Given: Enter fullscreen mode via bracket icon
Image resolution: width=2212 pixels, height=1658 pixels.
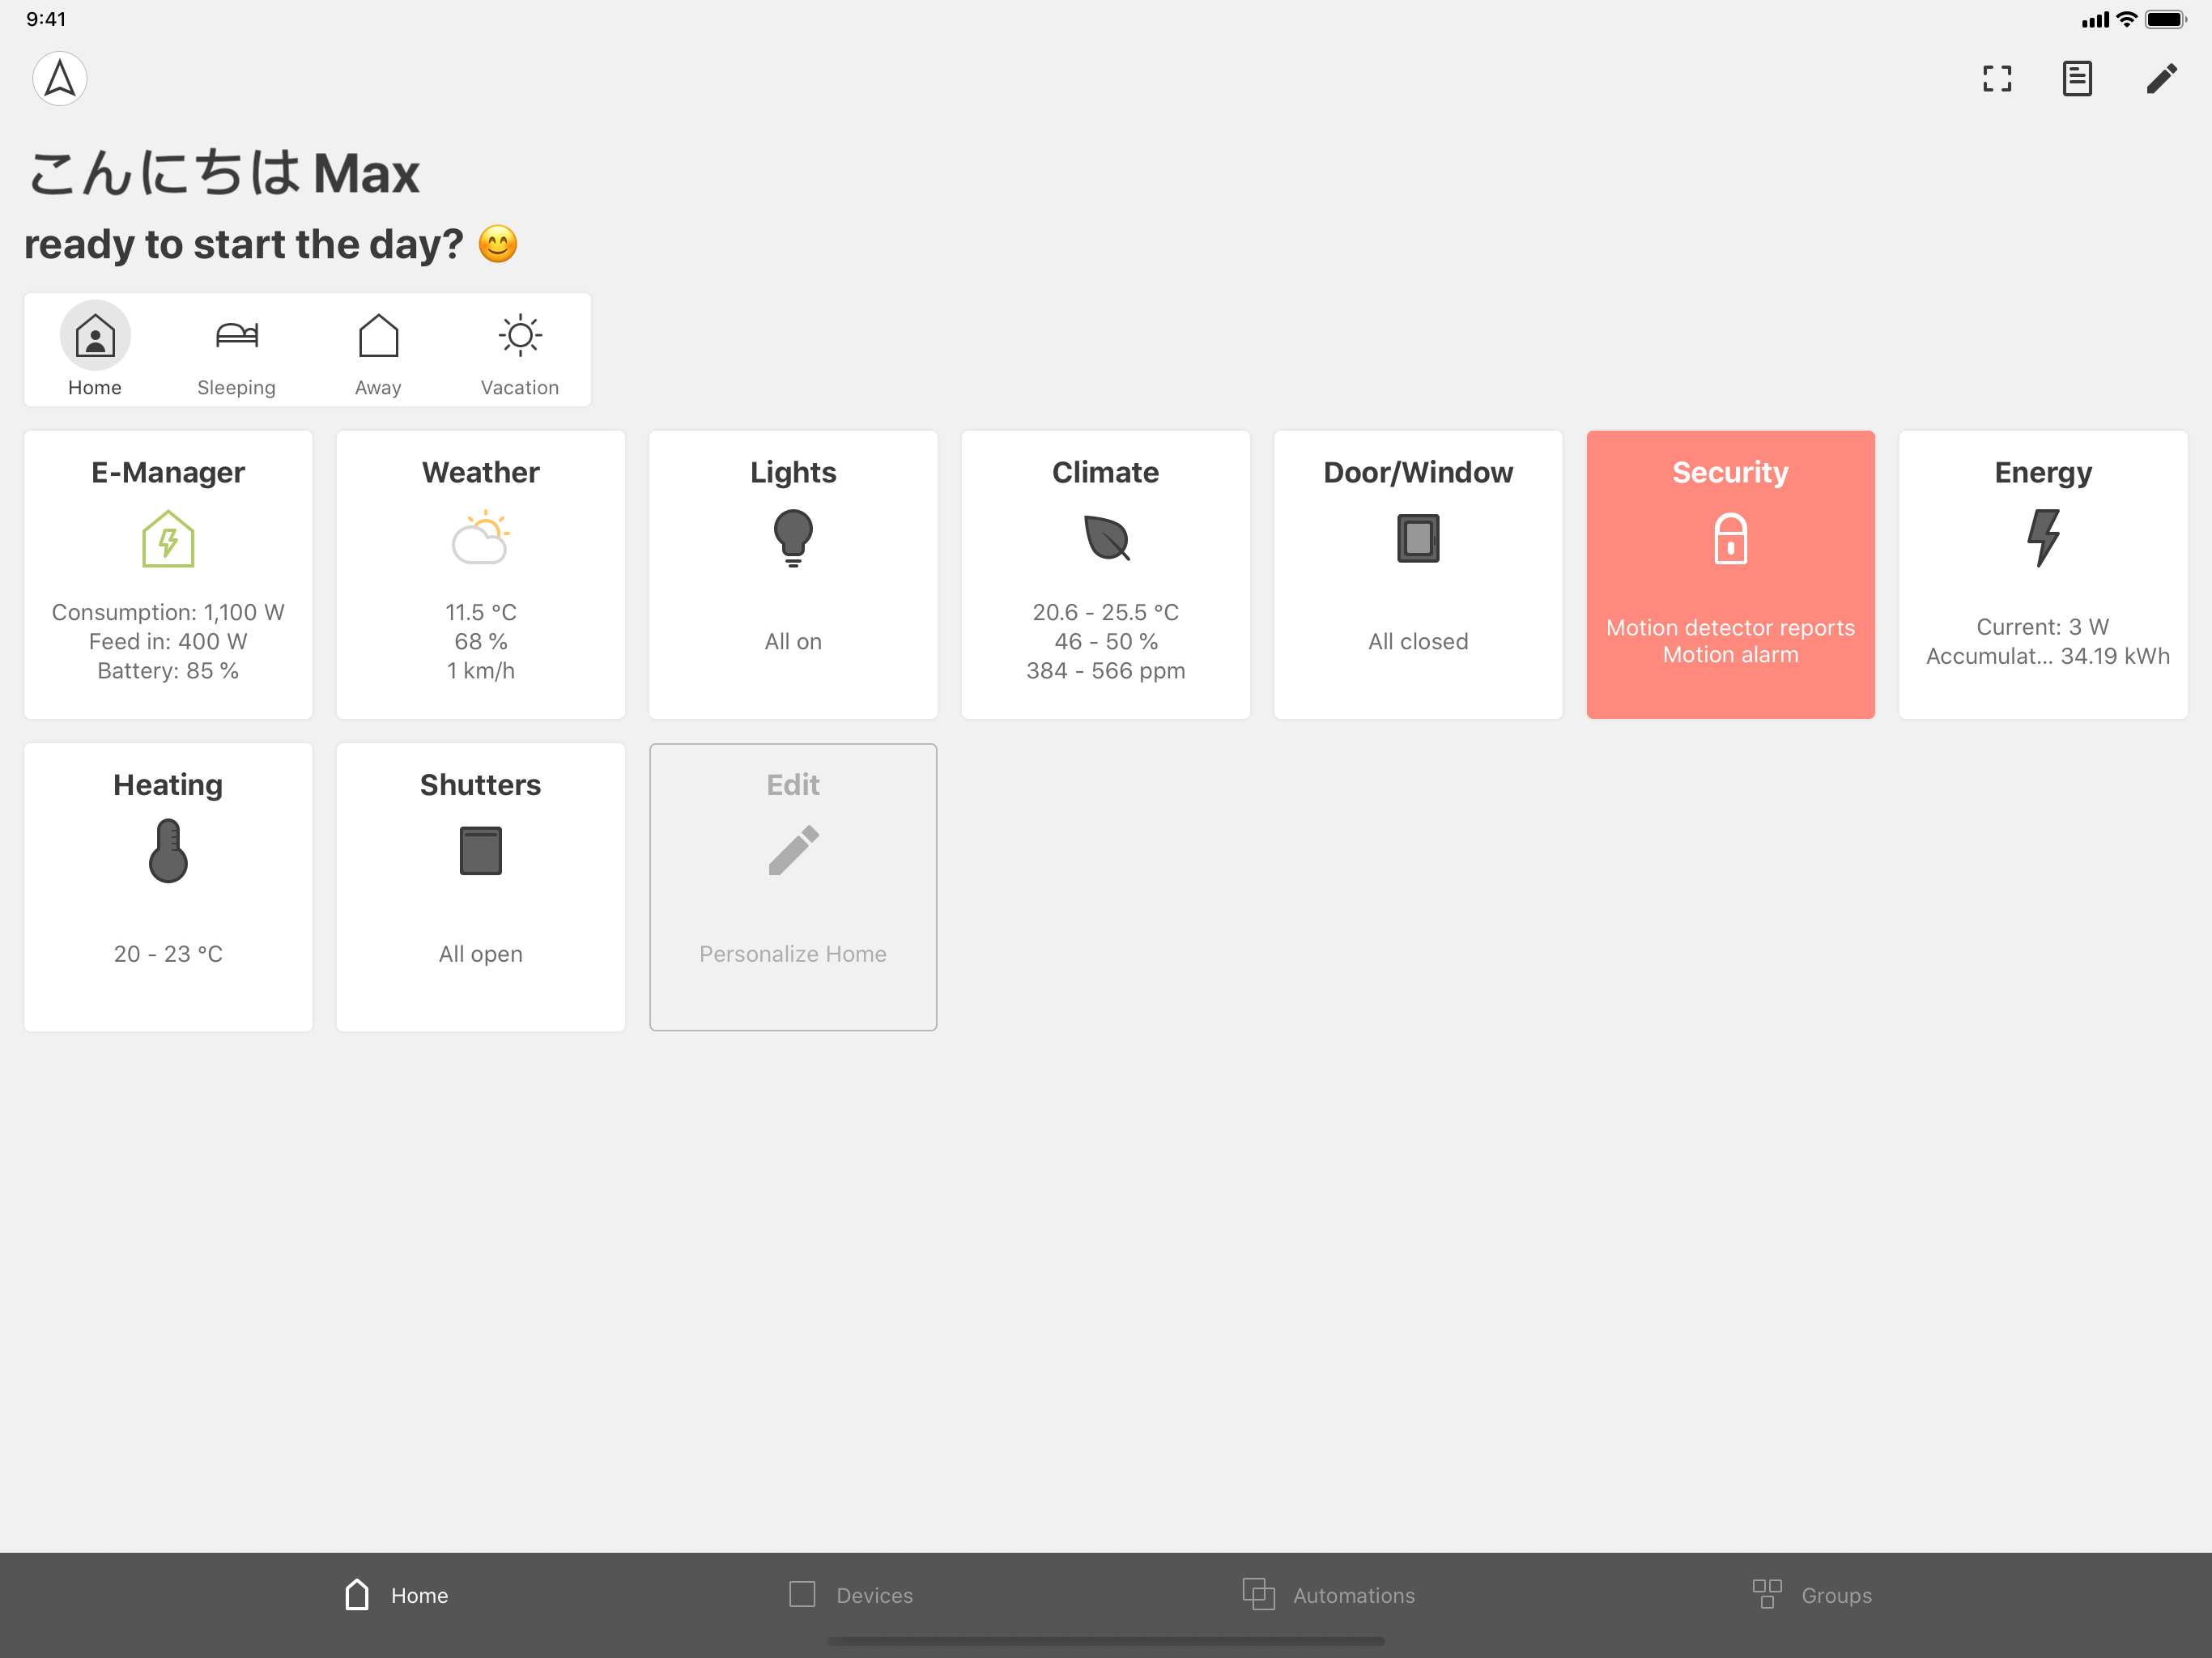Looking at the screenshot, I should click(x=1997, y=78).
